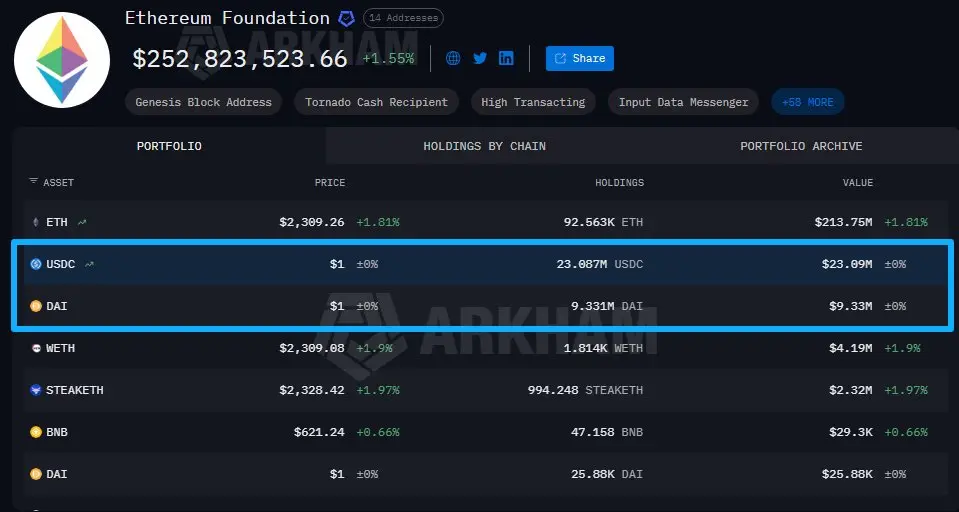Click the $25.88K DAI value
959x512 pixels.
click(x=847, y=474)
